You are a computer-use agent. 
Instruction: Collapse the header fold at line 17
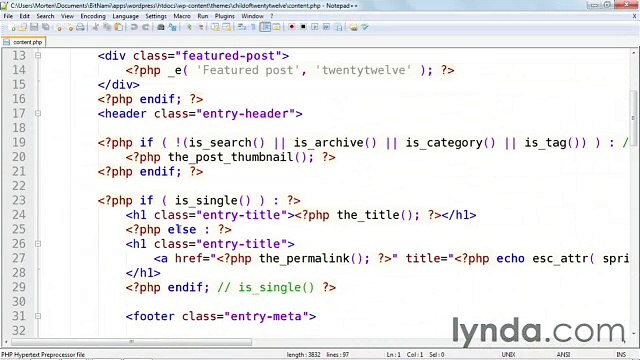coord(38,113)
